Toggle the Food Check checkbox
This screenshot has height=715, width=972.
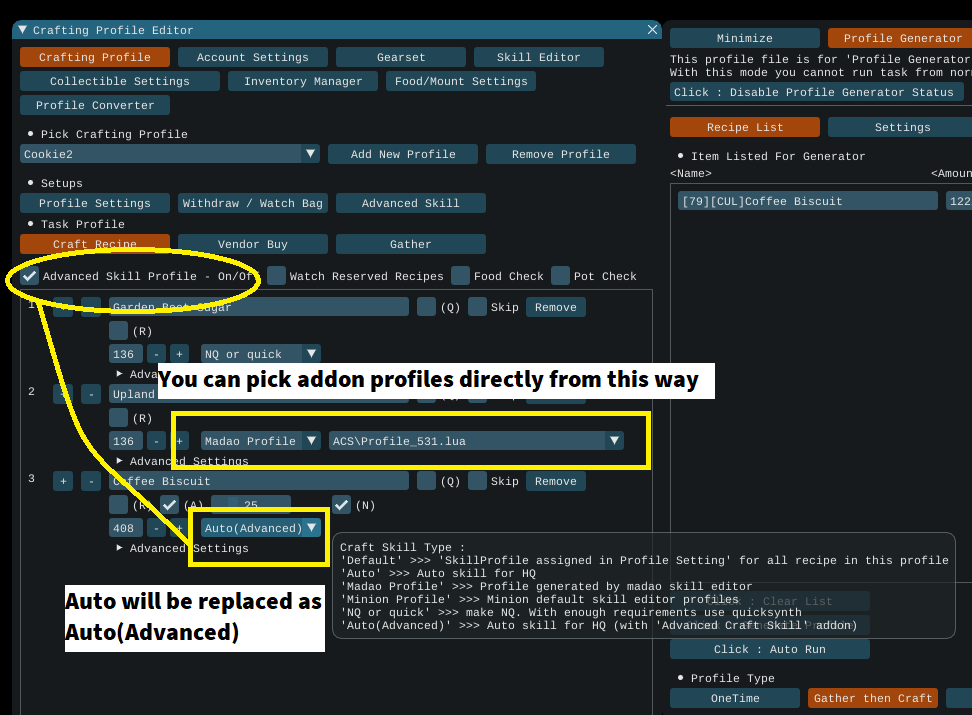click(x=460, y=276)
